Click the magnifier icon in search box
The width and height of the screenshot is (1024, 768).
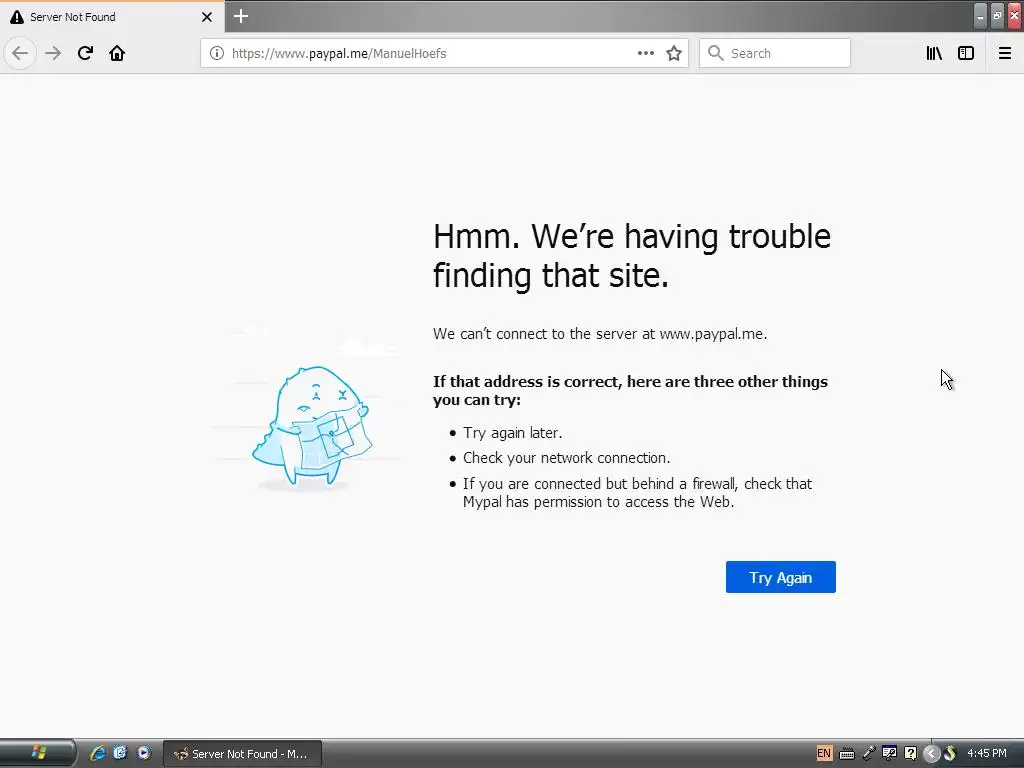click(716, 53)
